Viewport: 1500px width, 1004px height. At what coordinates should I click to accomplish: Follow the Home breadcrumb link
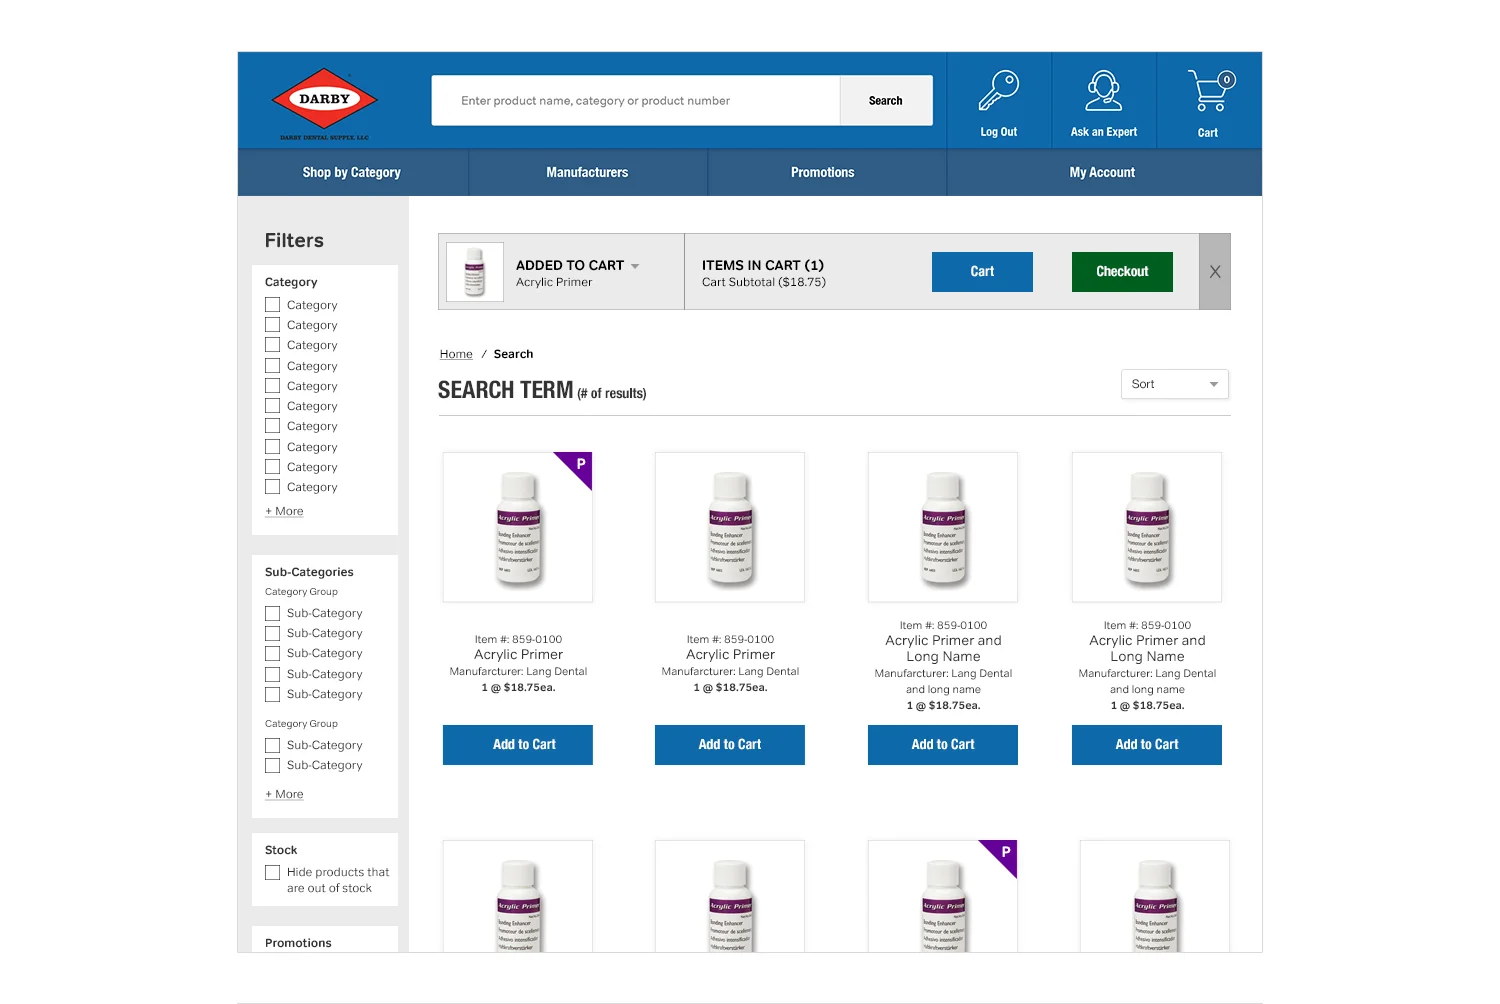(x=456, y=354)
